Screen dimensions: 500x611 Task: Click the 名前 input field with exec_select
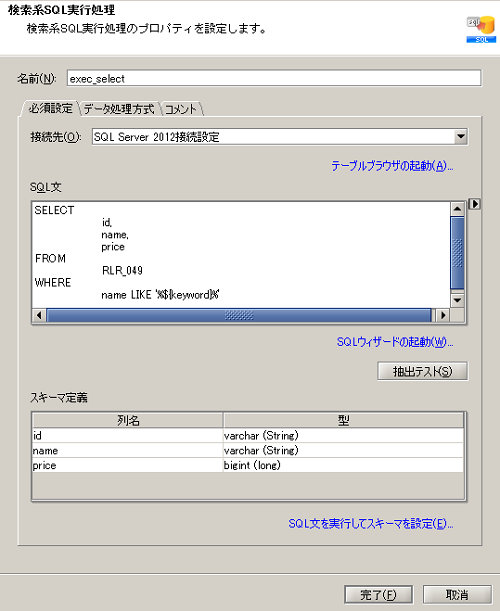point(274,78)
